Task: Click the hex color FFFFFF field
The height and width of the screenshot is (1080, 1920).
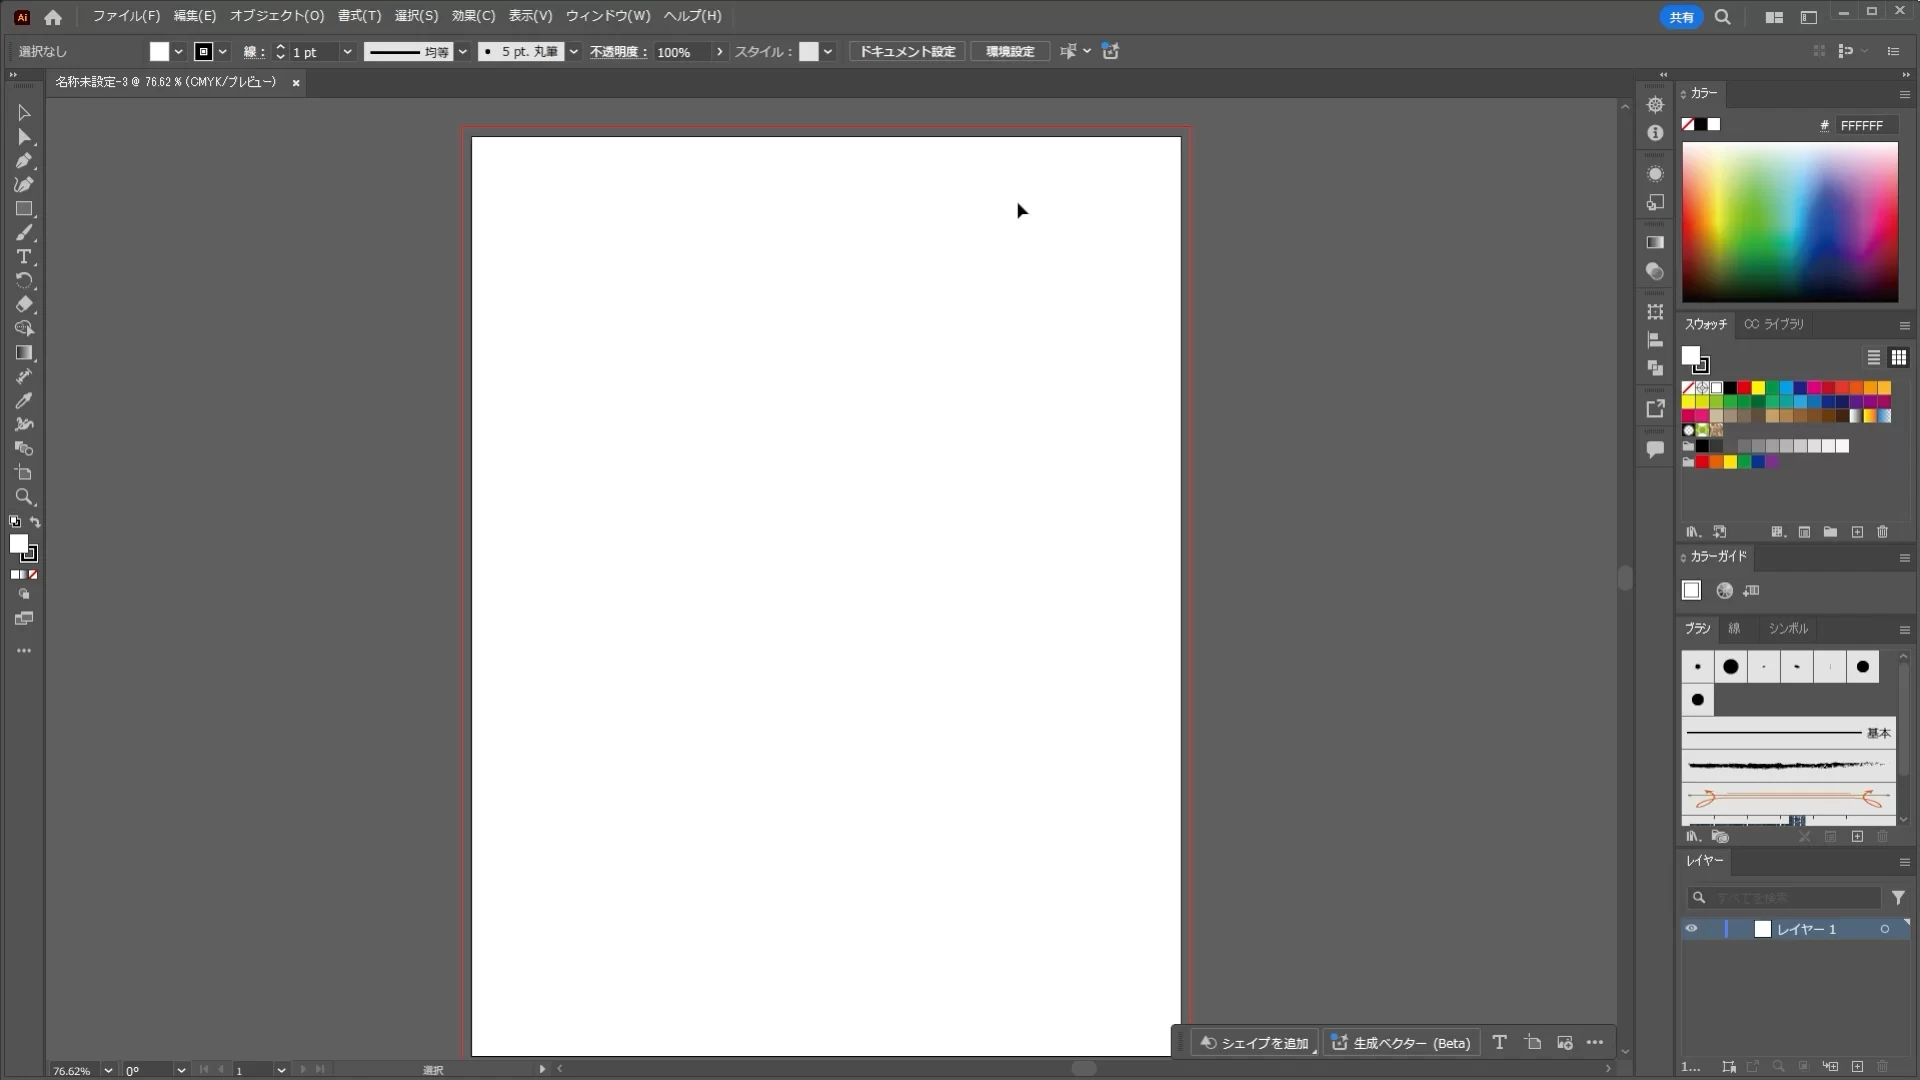Action: click(x=1867, y=125)
